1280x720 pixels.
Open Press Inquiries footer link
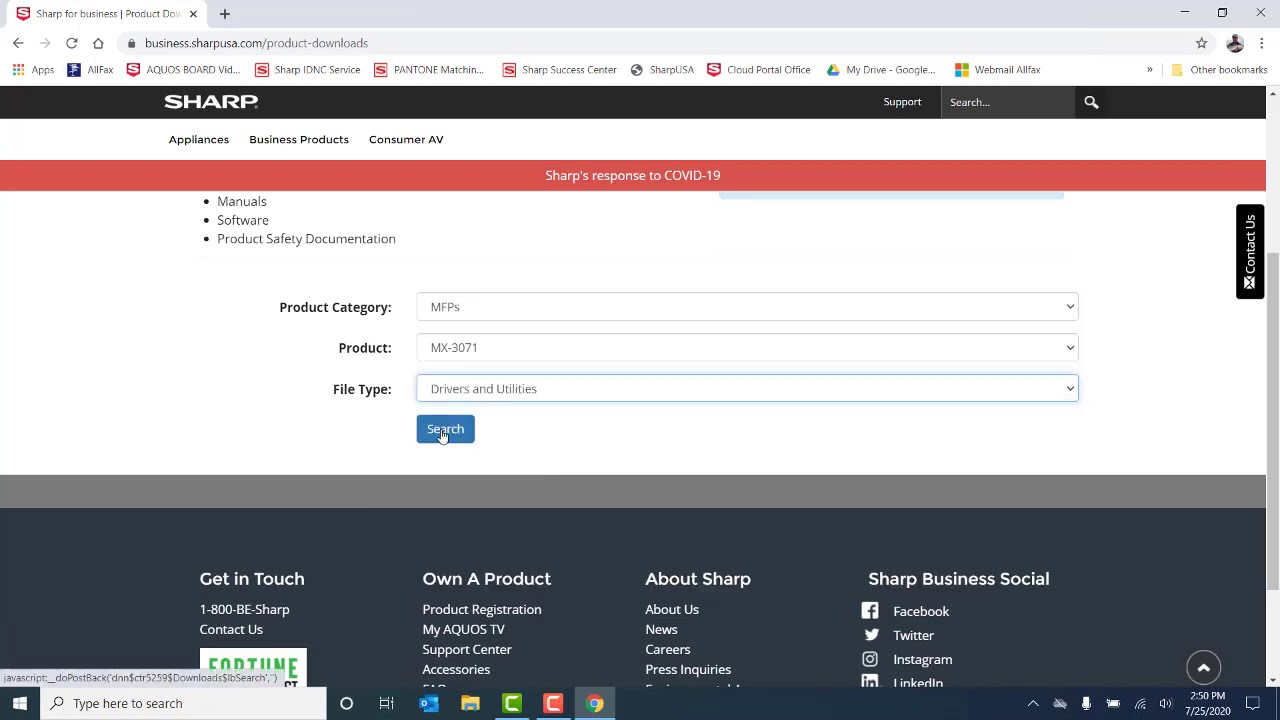[x=688, y=669]
